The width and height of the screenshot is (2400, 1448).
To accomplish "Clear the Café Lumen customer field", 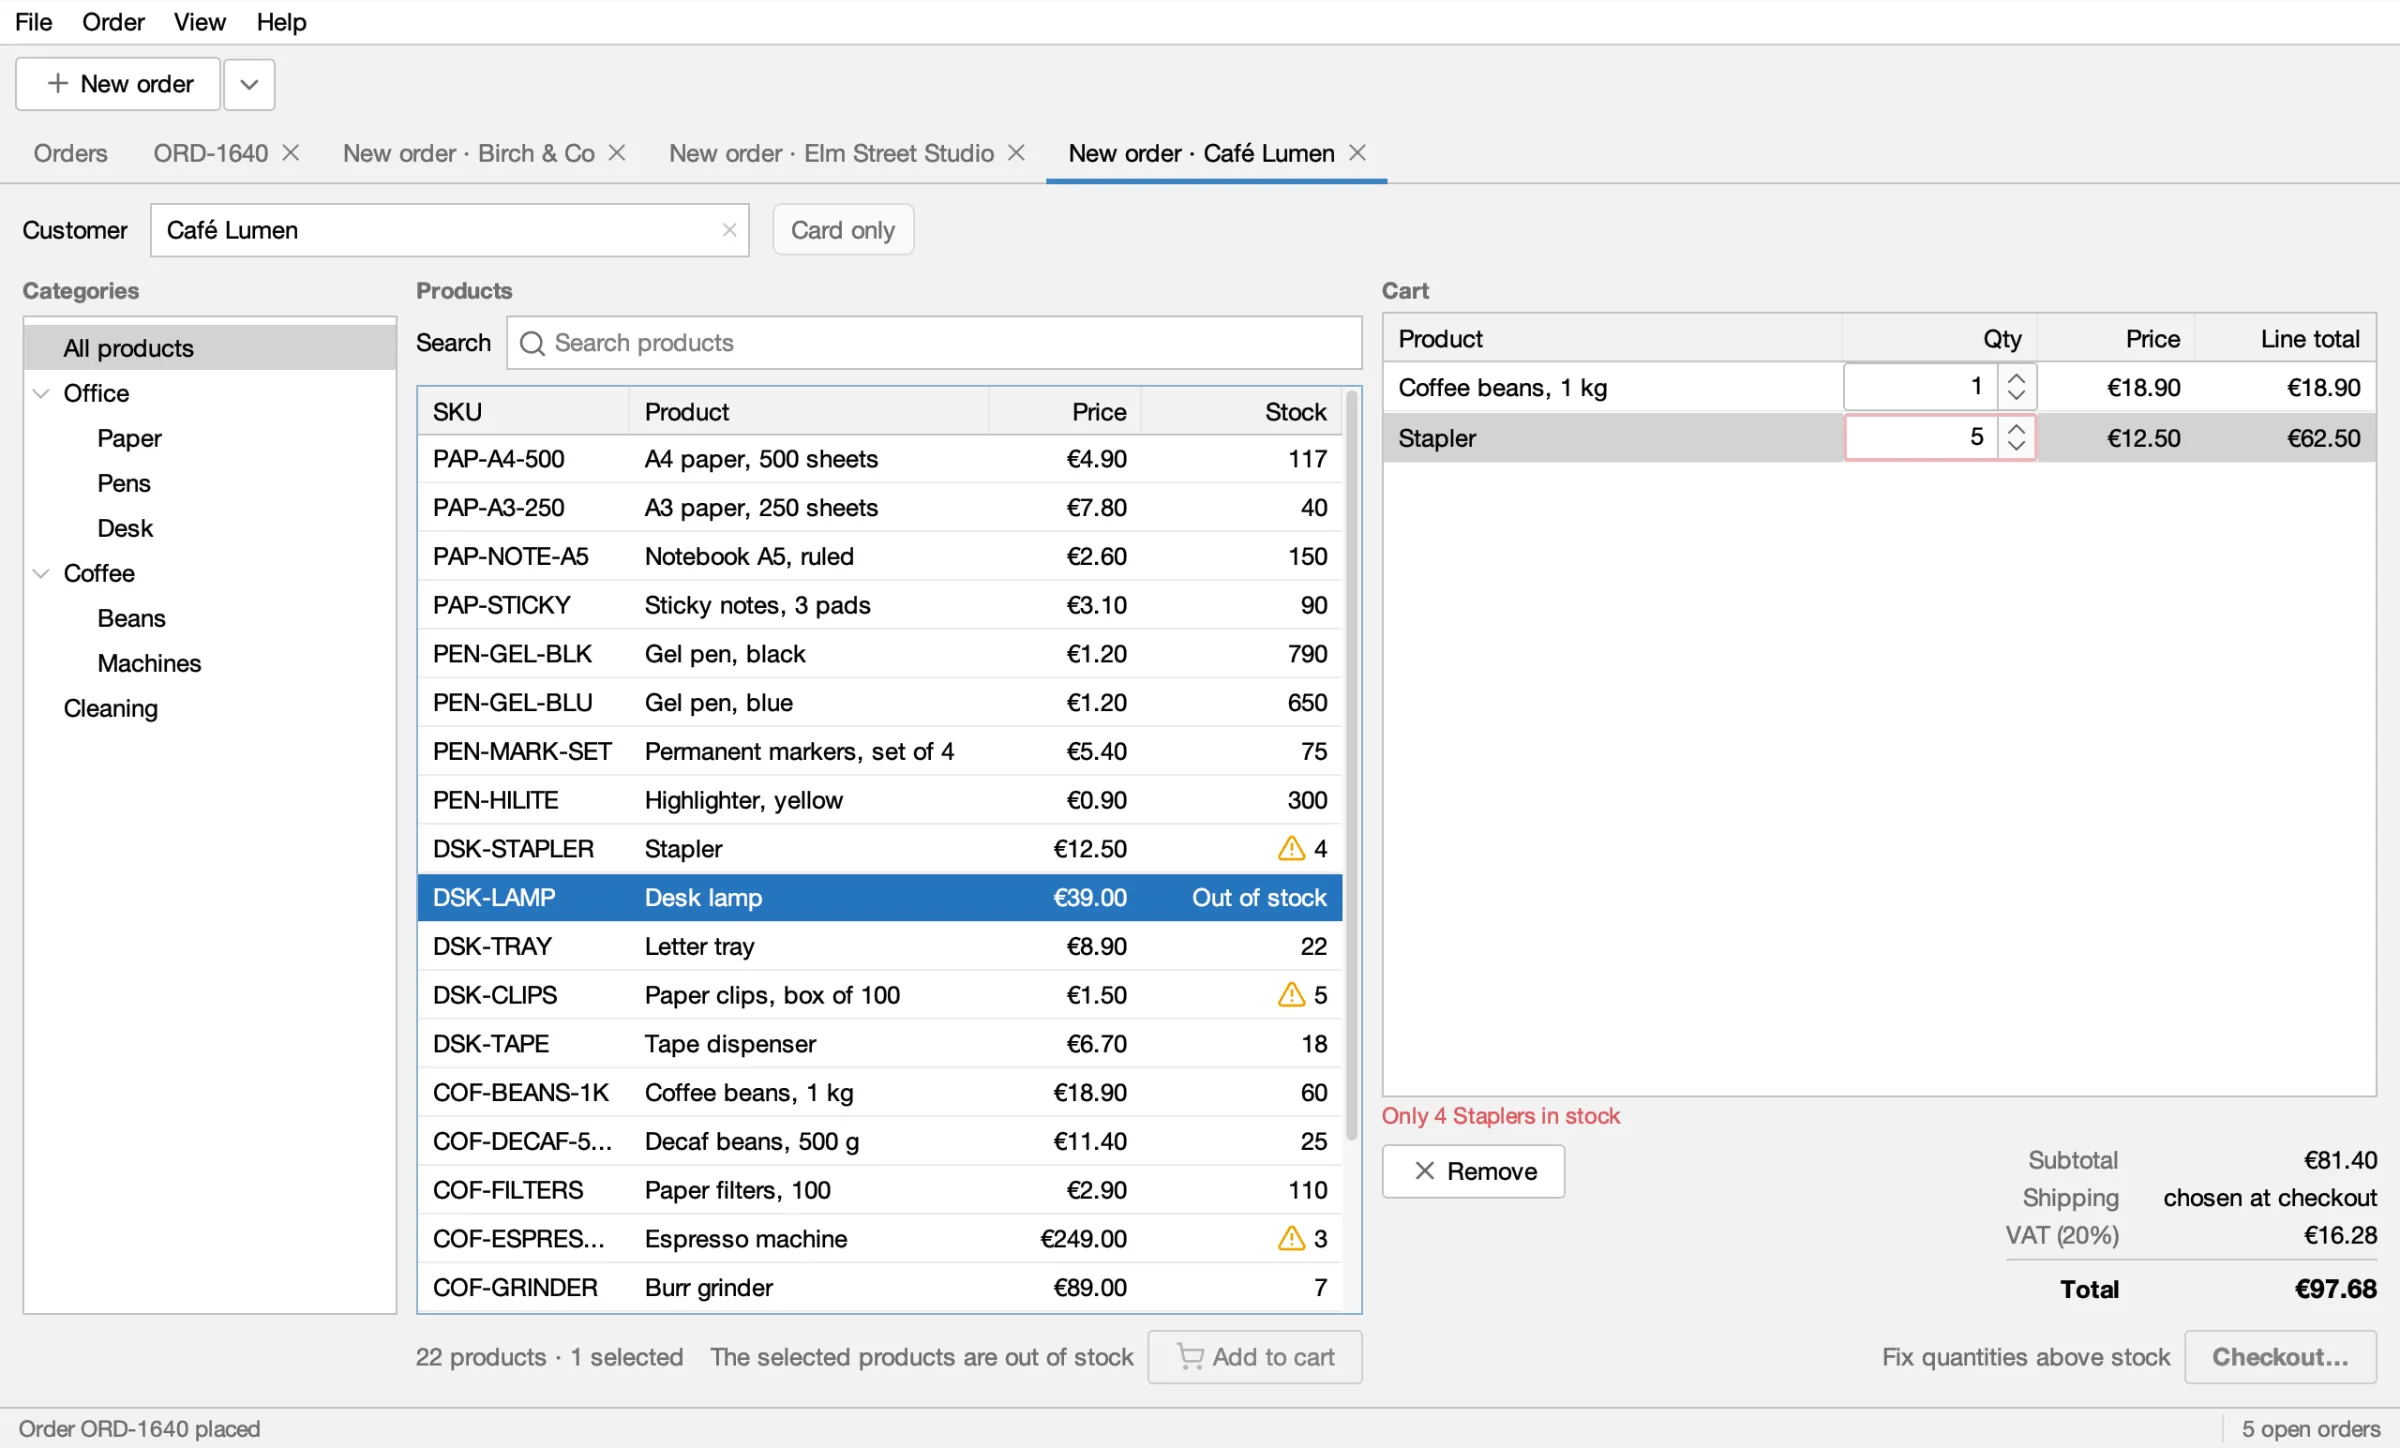I will point(729,230).
